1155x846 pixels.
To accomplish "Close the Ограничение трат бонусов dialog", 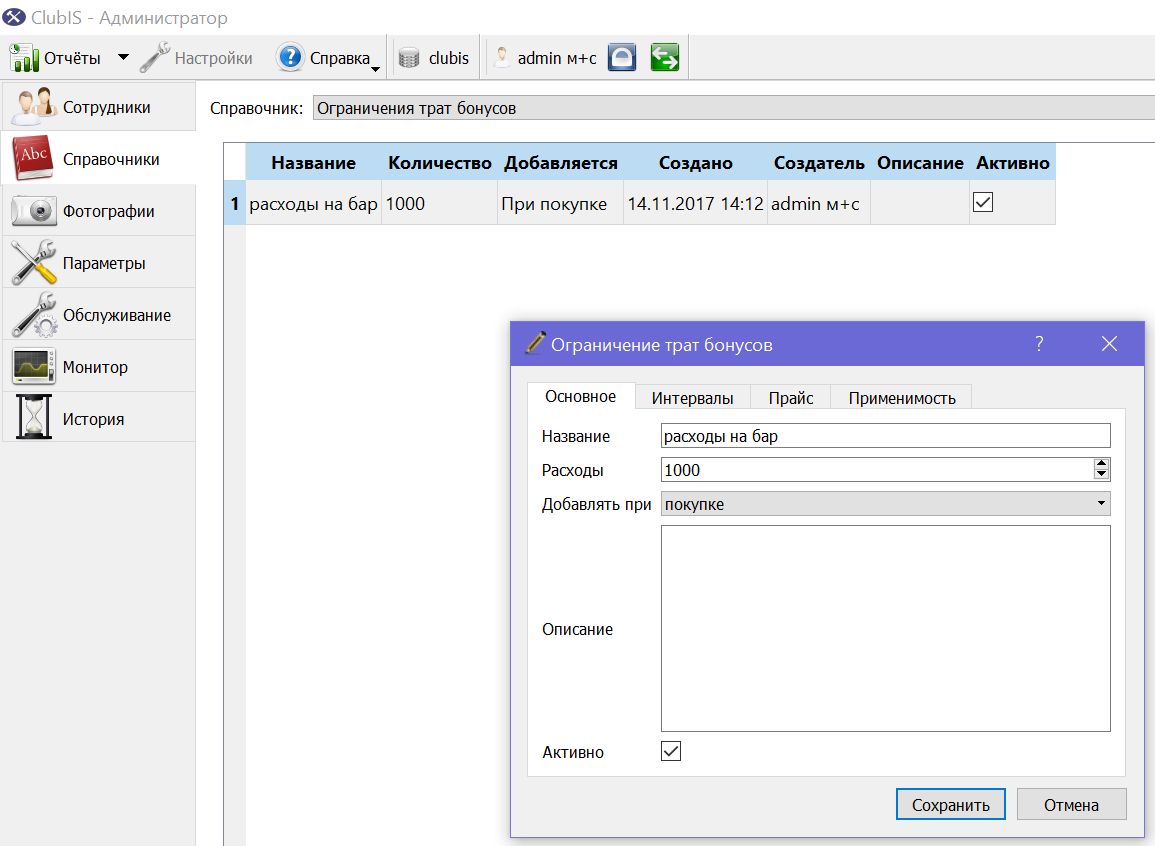I will tap(1109, 343).
